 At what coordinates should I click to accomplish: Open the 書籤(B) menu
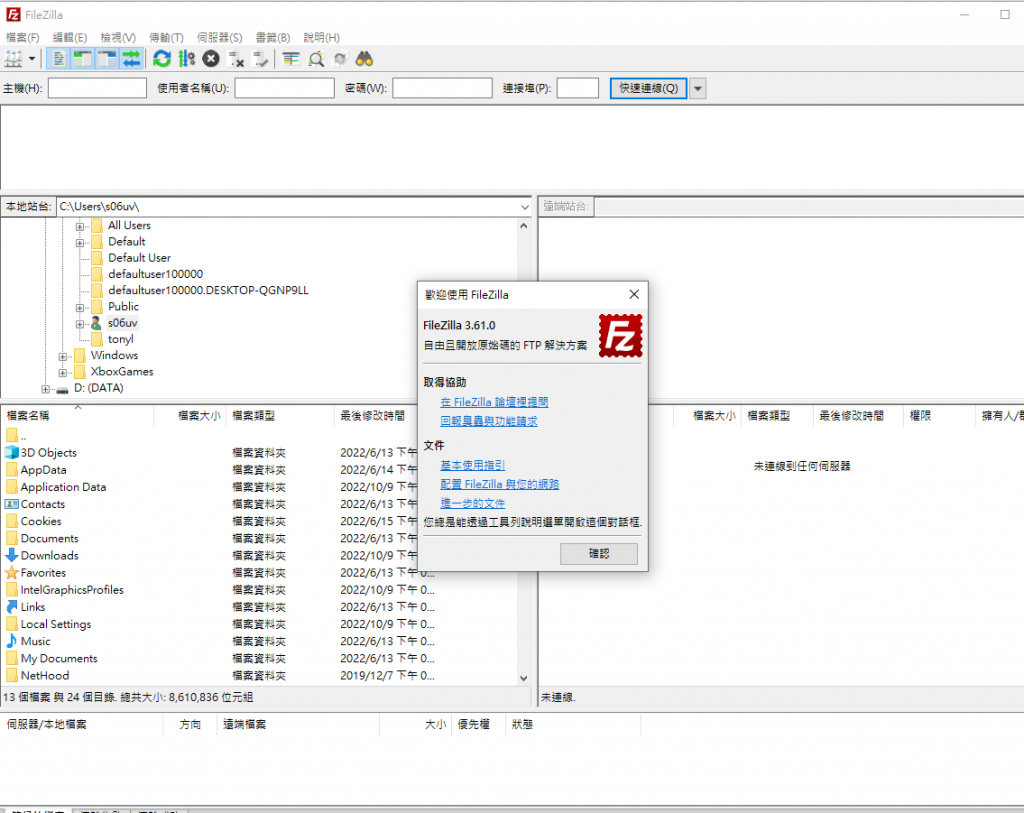272,38
